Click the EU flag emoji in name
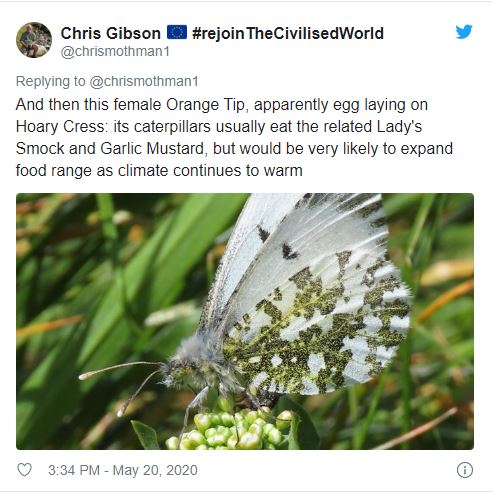 click(x=177, y=33)
